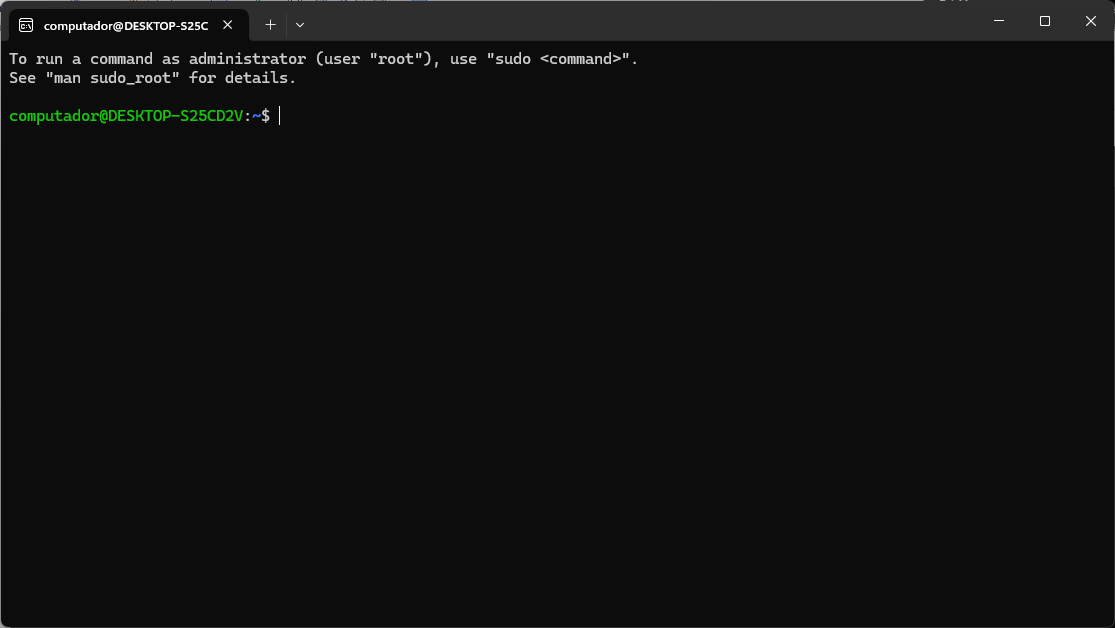Screen dimensions: 1115x628
Task: Click the green computador@DESKTOP-S25CD2V prompt text
Action: click(126, 116)
